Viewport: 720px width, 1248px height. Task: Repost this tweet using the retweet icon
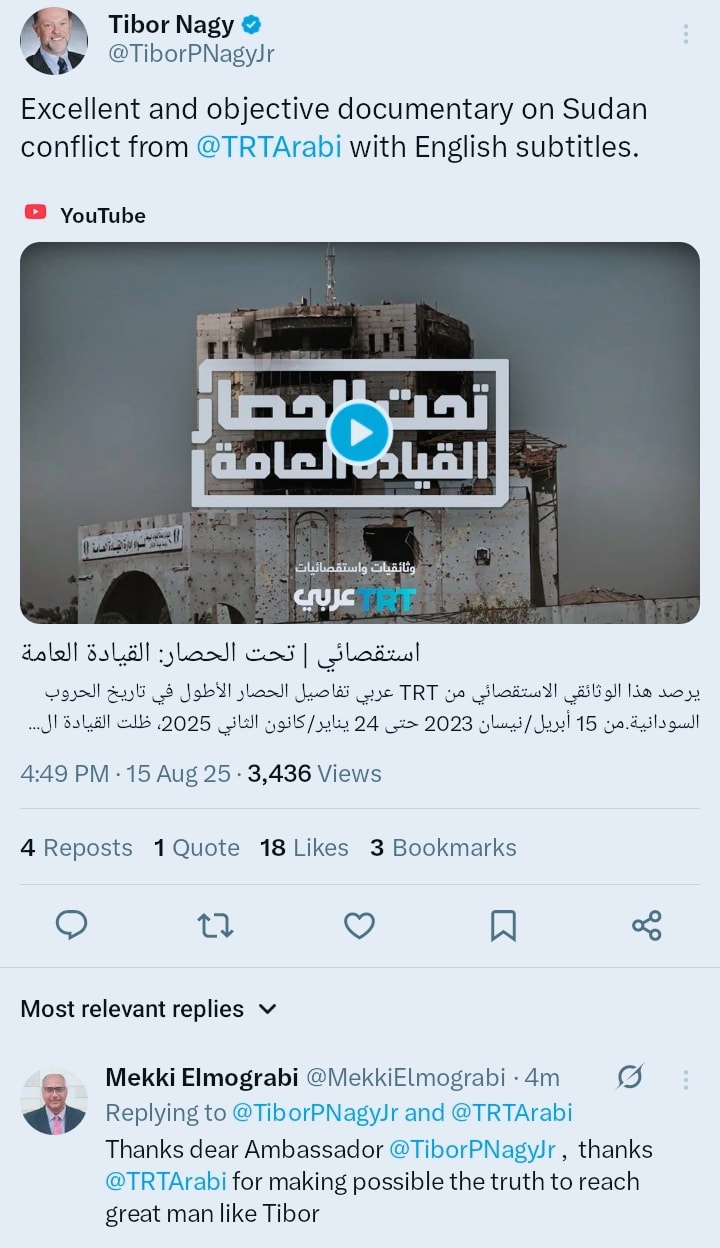[216, 925]
